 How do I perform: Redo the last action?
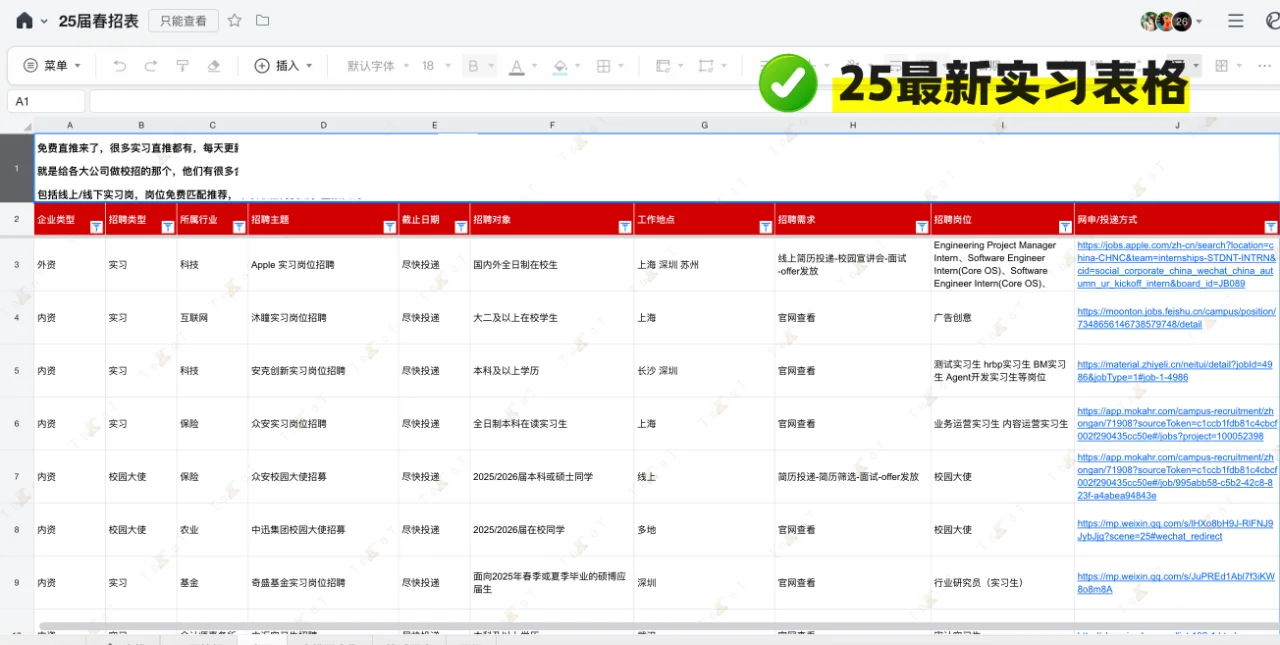coord(151,65)
